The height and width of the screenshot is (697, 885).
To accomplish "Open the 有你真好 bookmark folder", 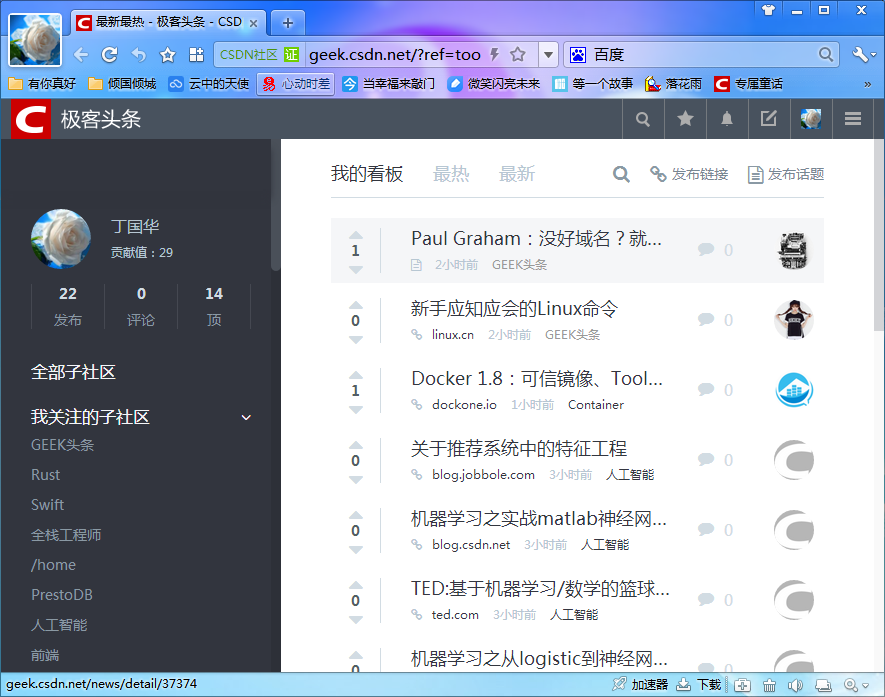I will pos(43,84).
